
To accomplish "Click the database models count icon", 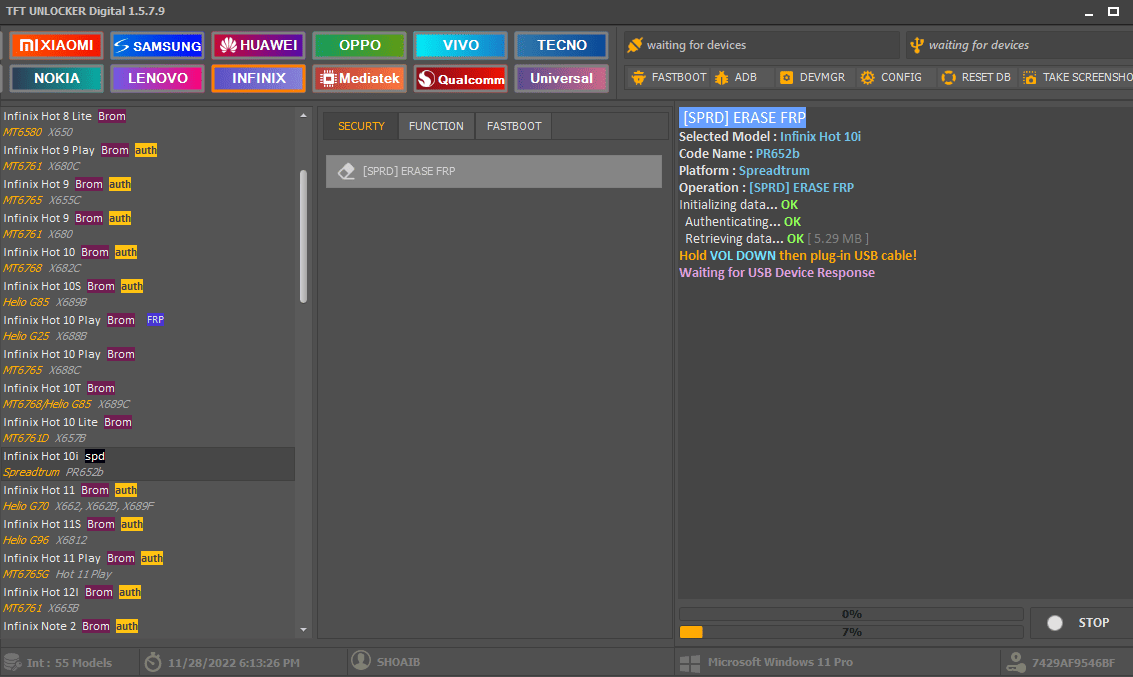I will (12, 662).
